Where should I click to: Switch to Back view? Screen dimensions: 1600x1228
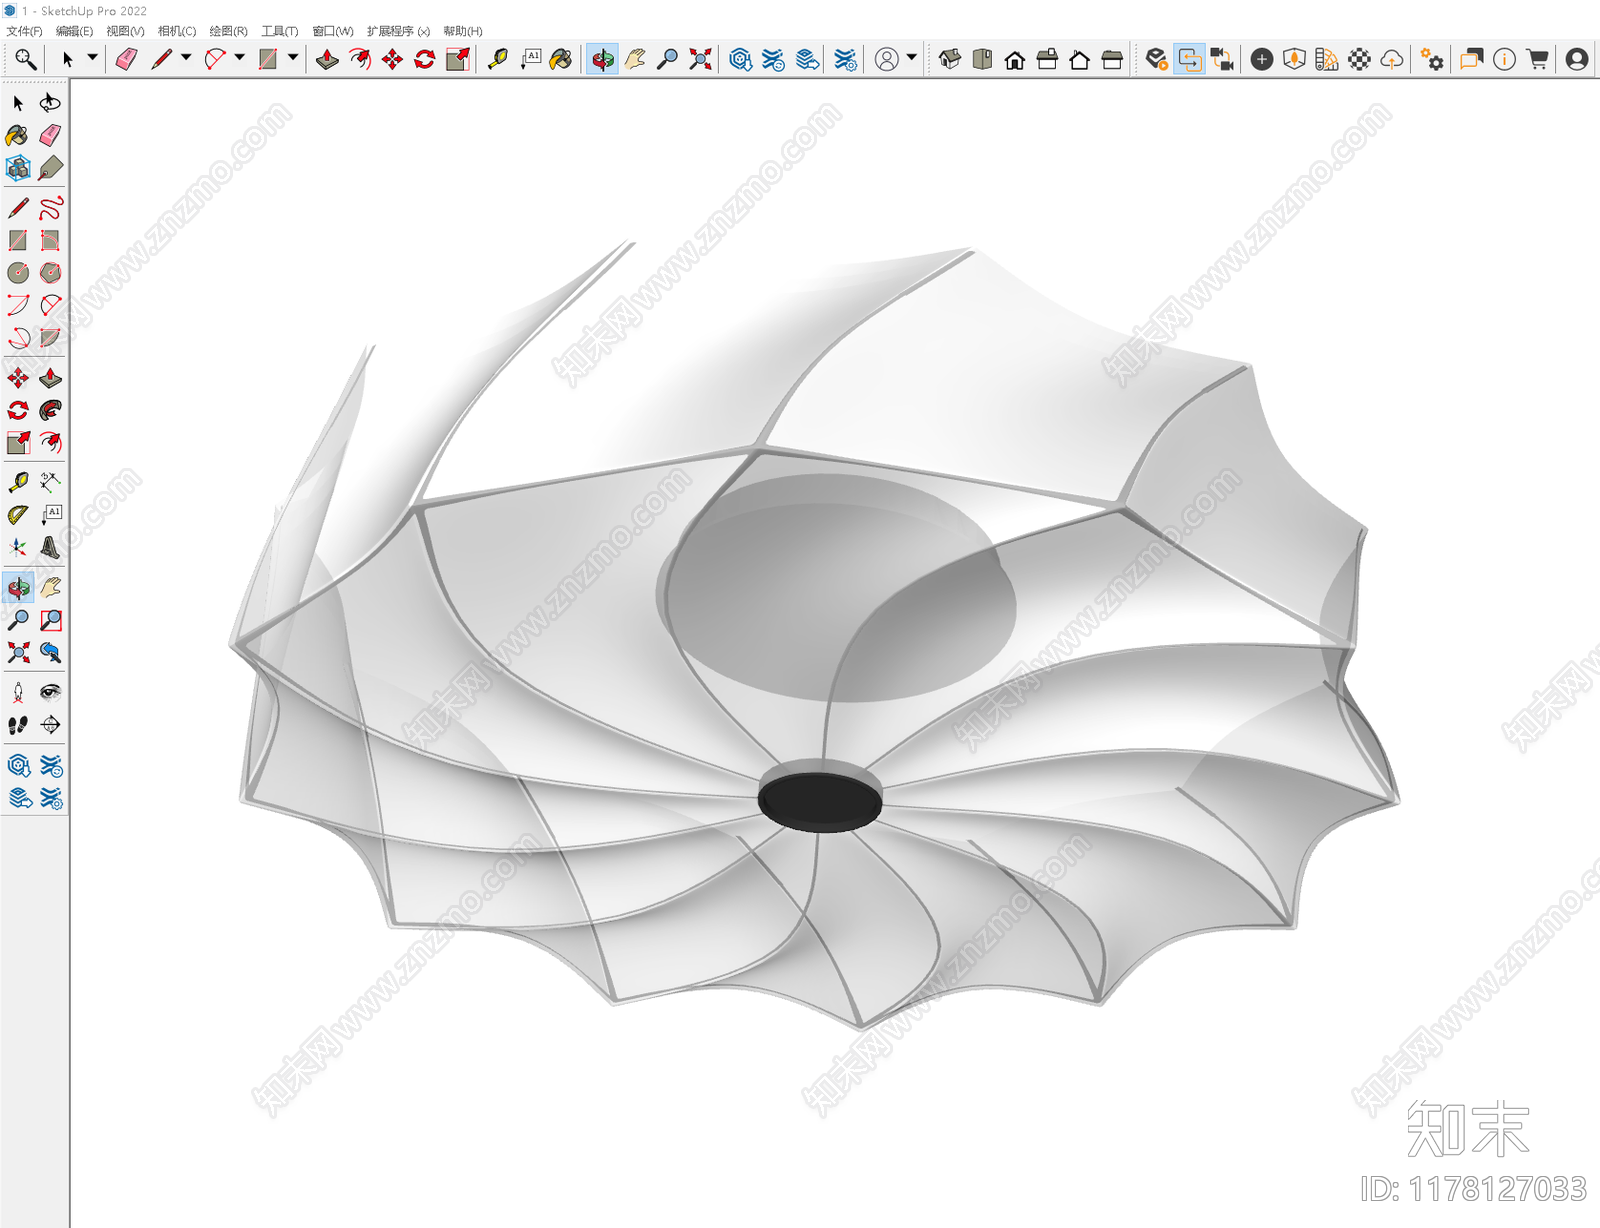[x=1079, y=59]
